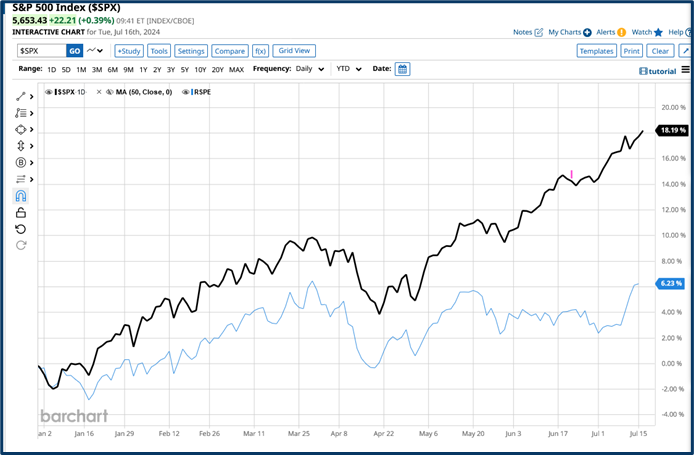Open the Tools button

point(159,51)
